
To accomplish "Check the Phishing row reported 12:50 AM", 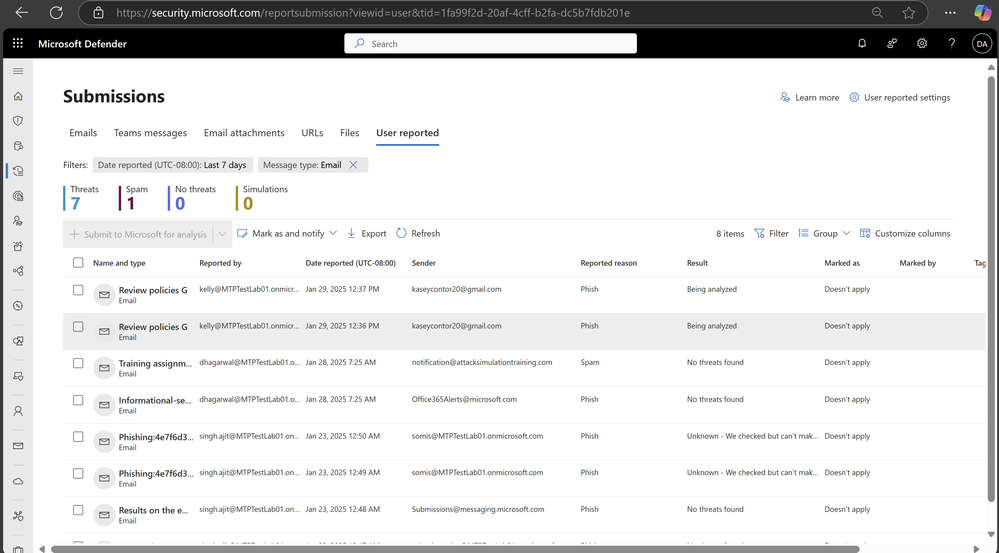I will tap(78, 436).
